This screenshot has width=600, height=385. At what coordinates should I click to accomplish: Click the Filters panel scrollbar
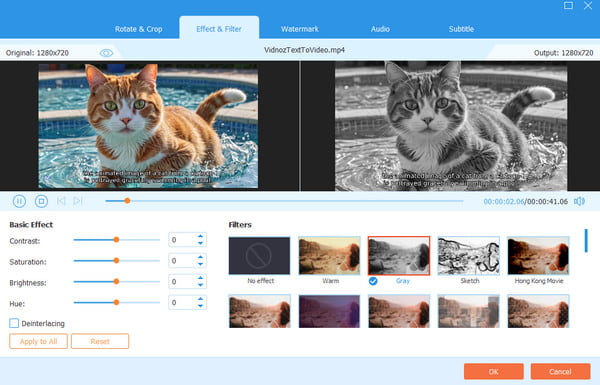coord(586,241)
